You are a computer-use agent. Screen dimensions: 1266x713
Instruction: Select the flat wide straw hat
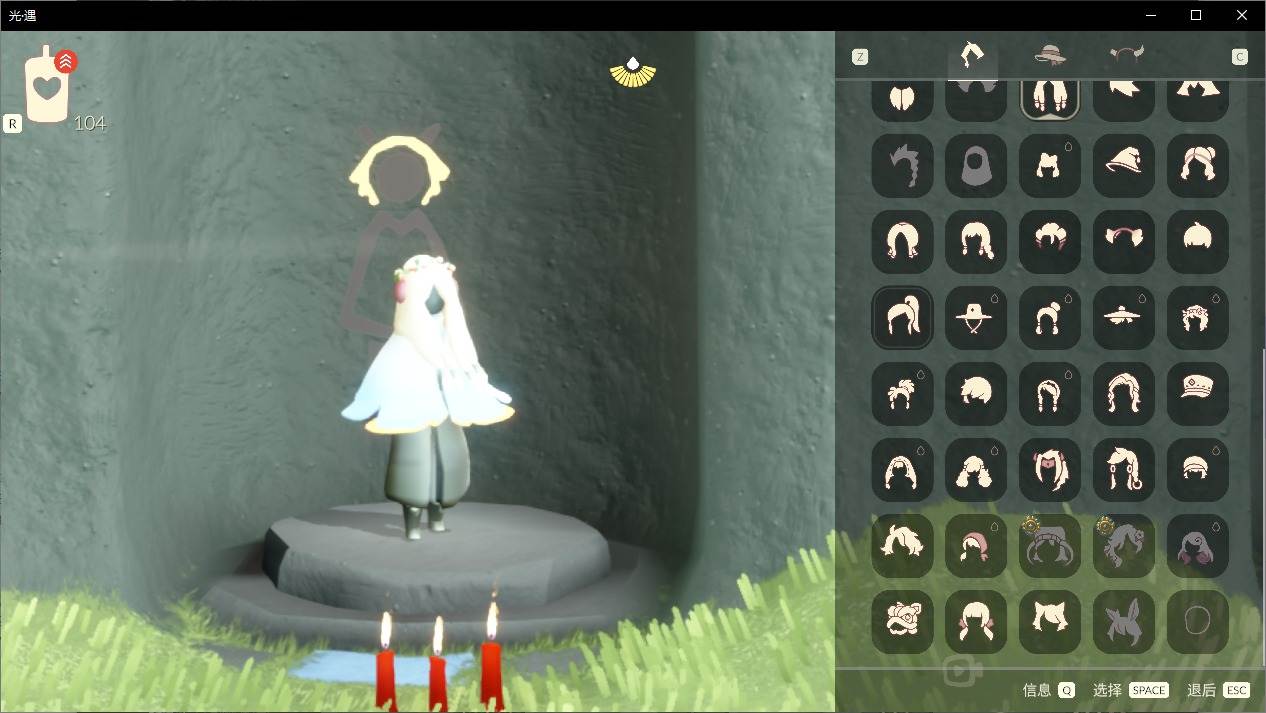[x=1124, y=318]
